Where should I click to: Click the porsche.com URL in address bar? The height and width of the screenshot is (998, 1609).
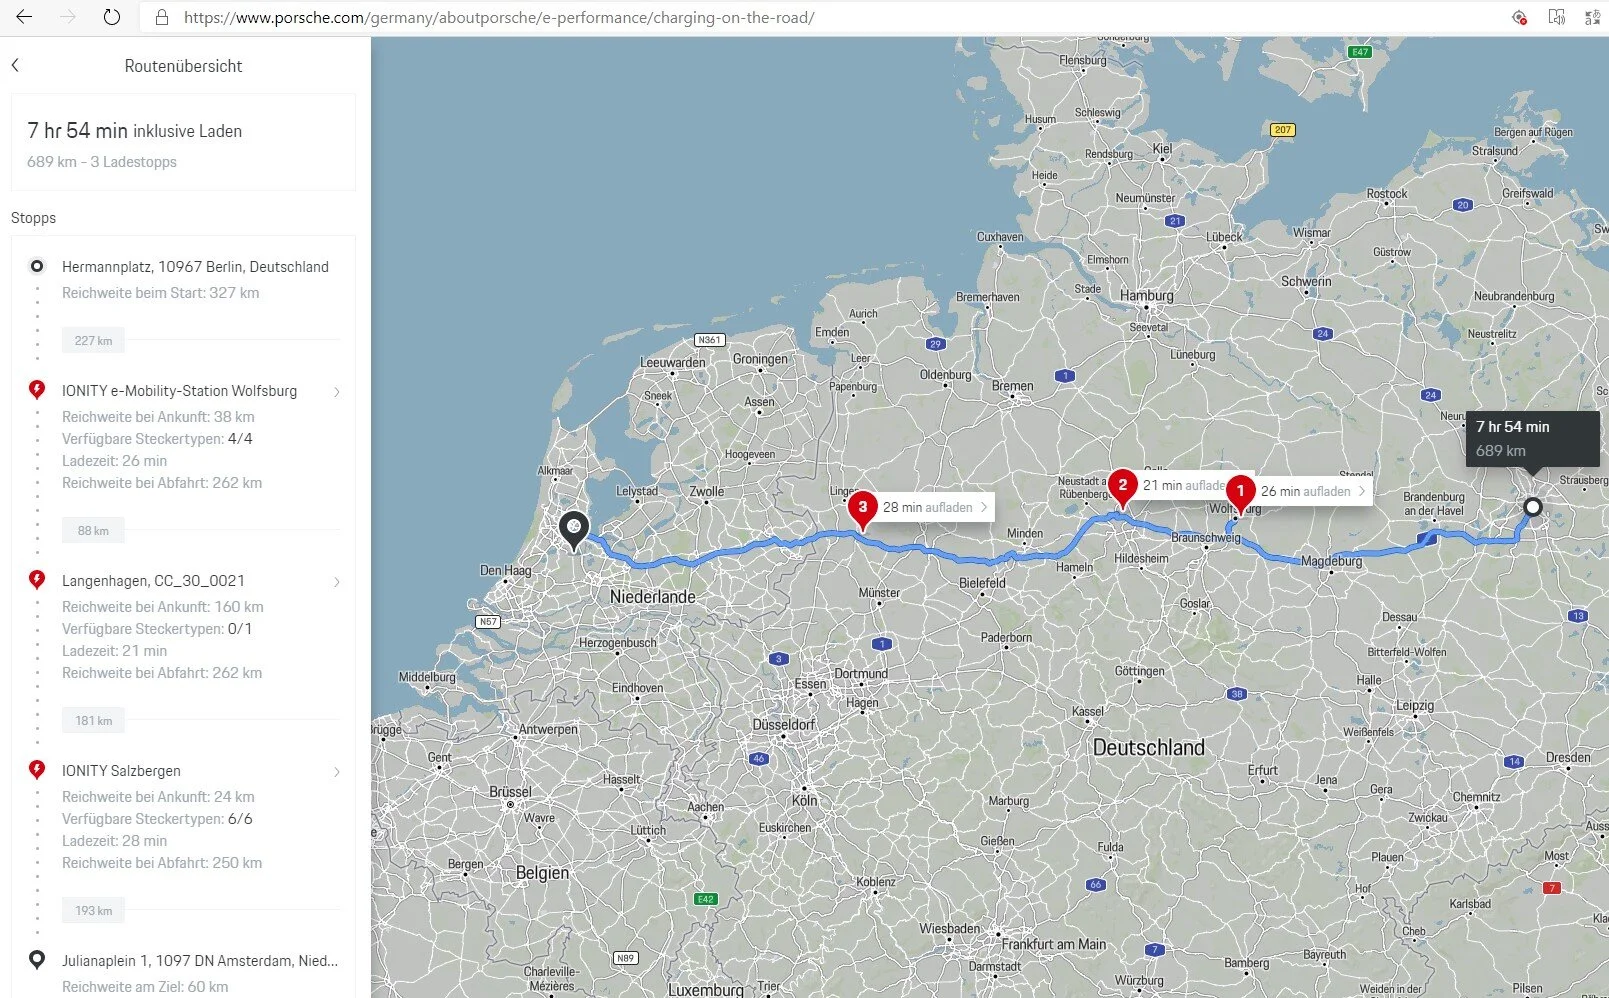pos(499,17)
